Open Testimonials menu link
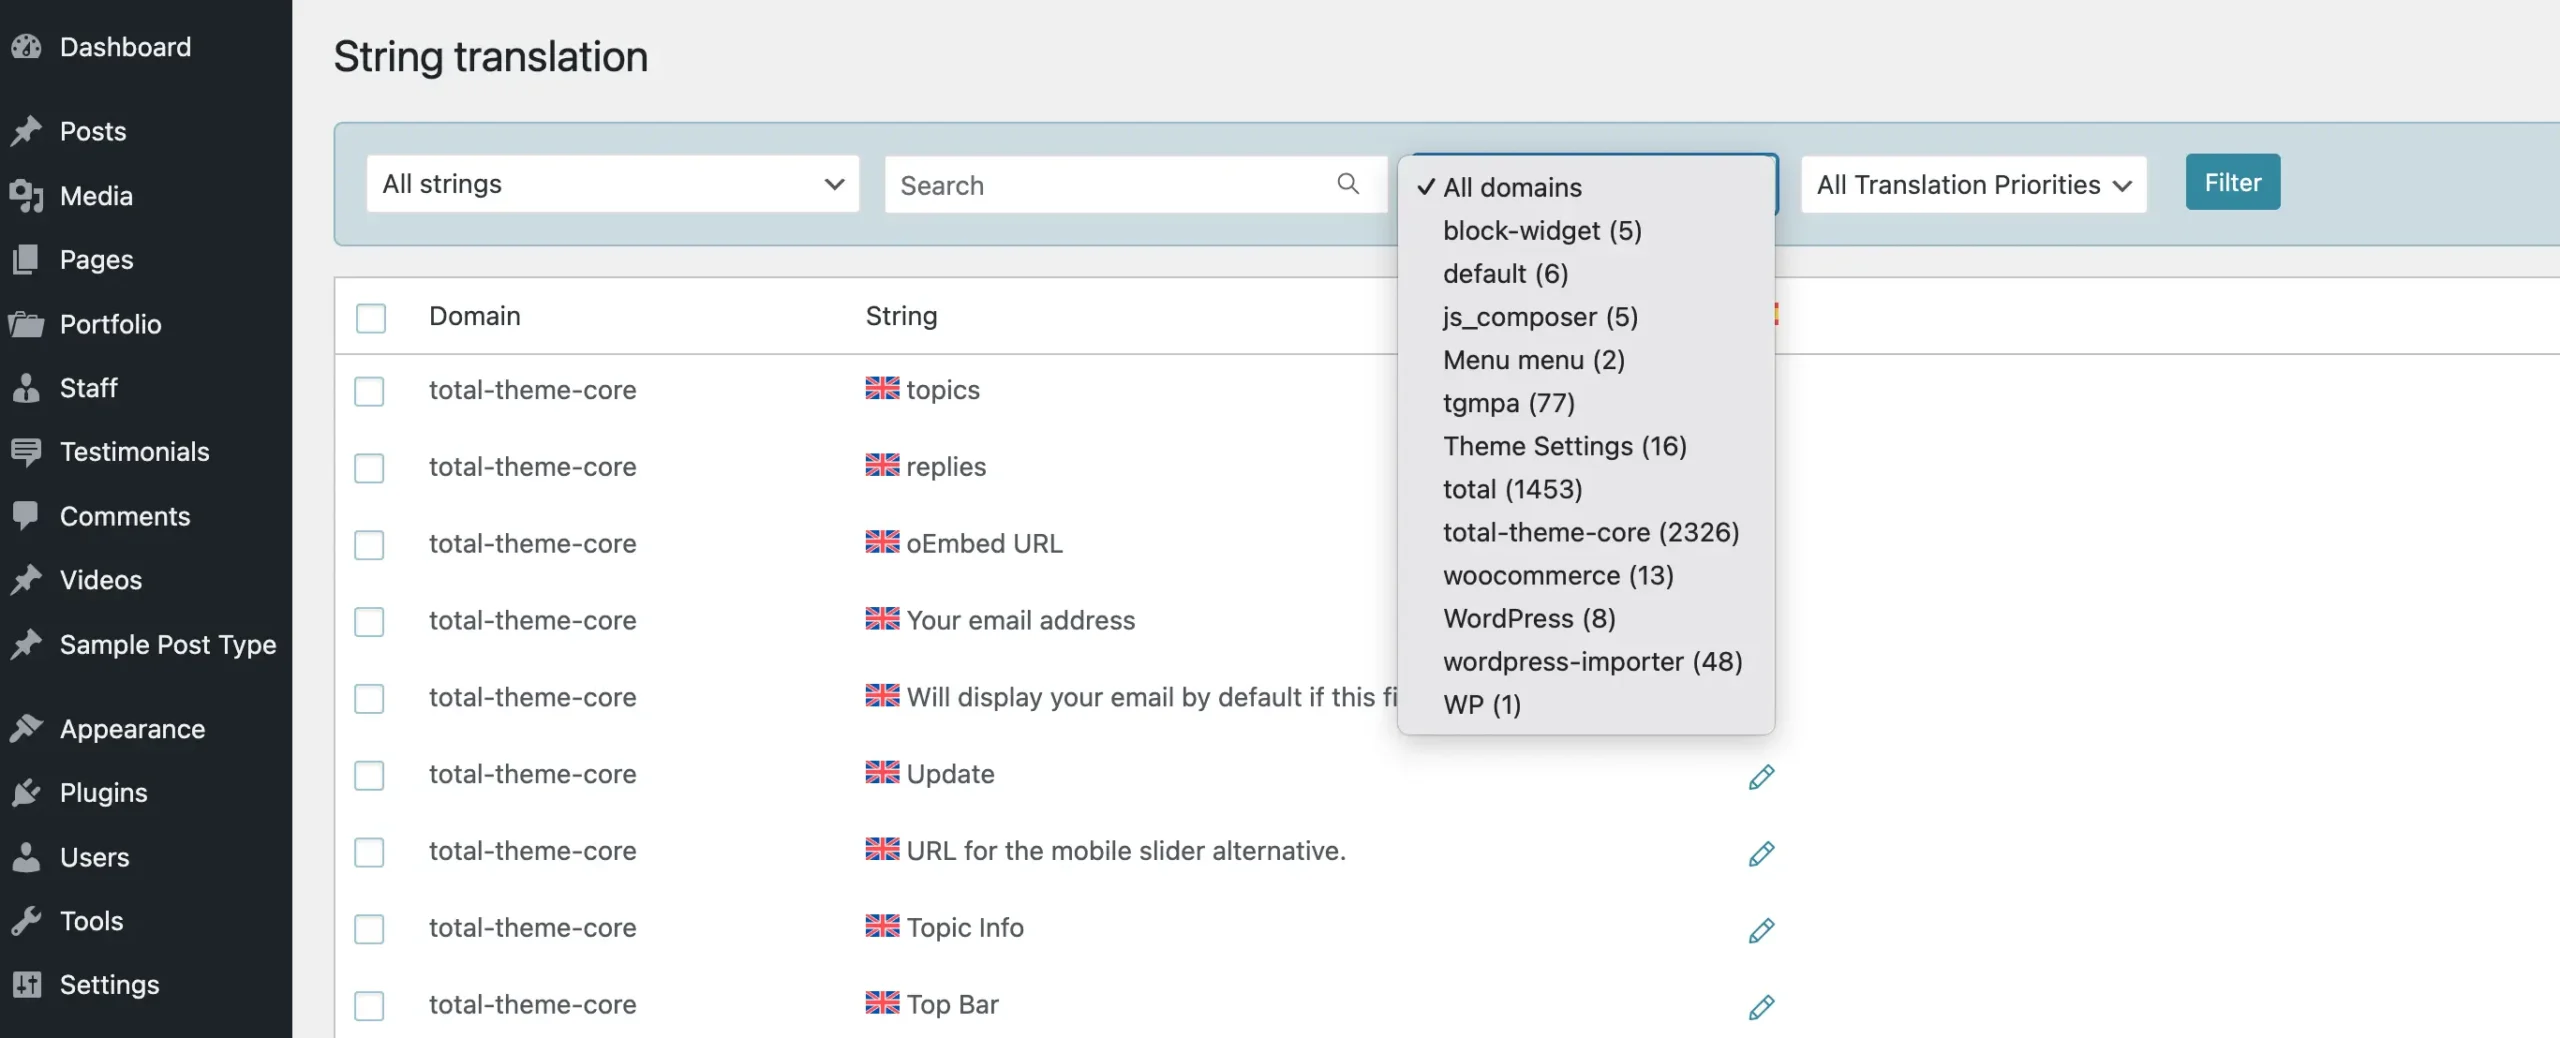Image resolution: width=2560 pixels, height=1038 pixels. [x=135, y=452]
